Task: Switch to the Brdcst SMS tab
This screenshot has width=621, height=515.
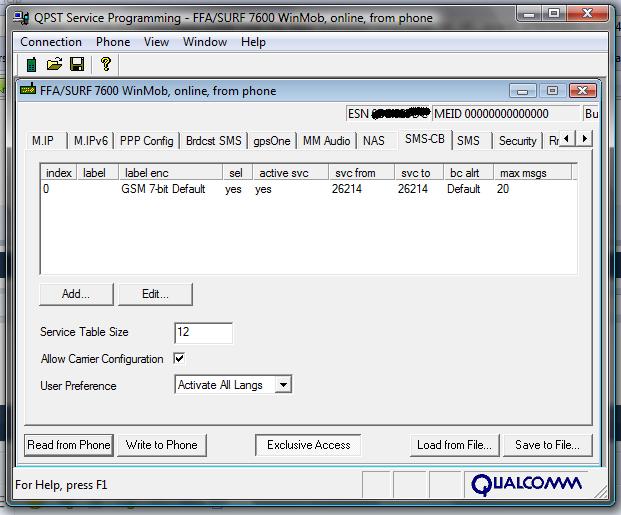Action: [x=213, y=141]
